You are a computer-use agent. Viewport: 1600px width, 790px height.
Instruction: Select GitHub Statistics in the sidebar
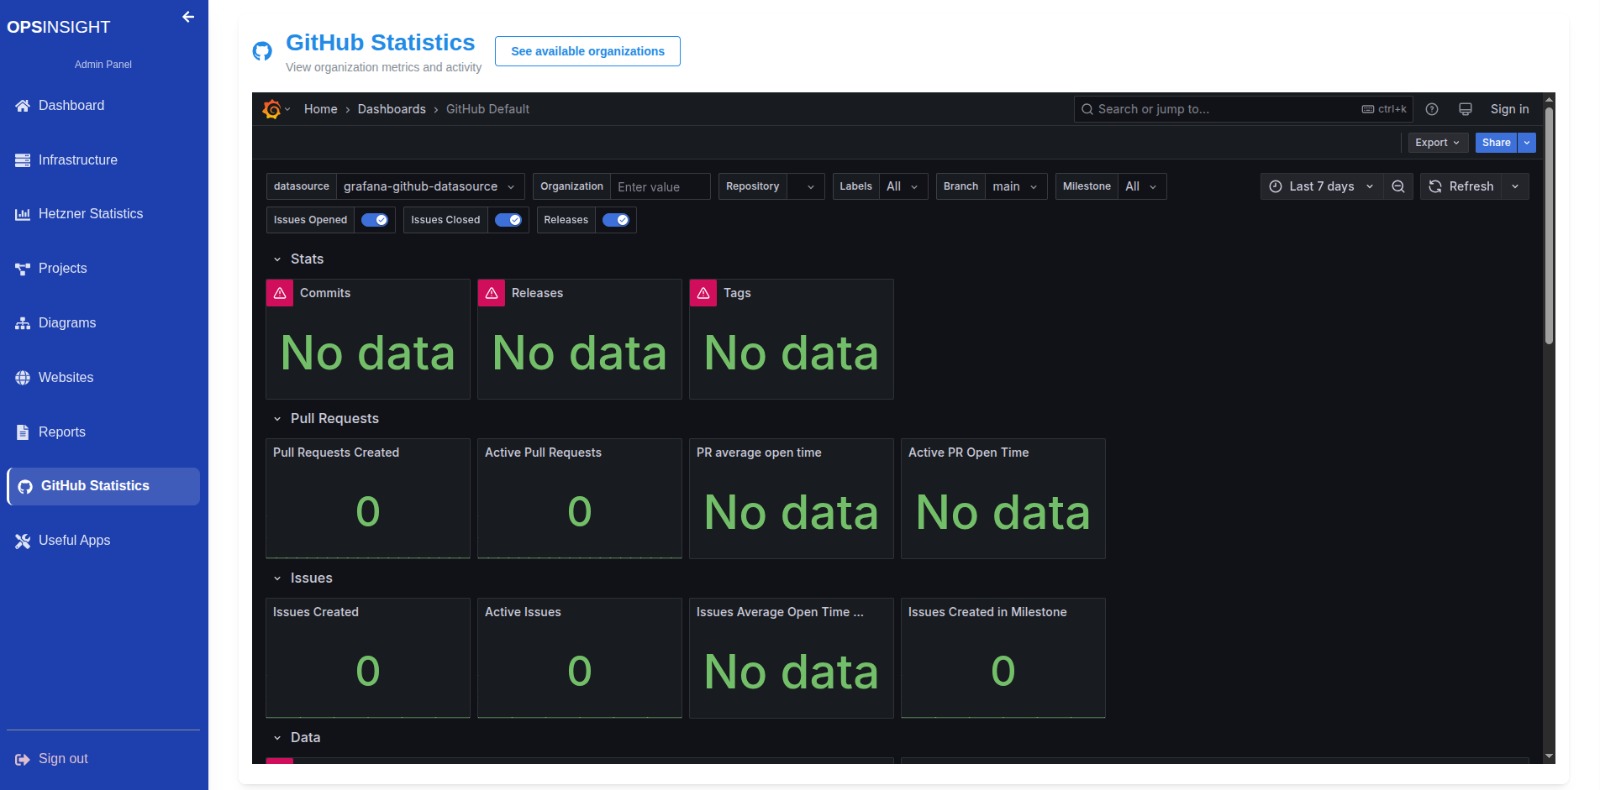(104, 486)
